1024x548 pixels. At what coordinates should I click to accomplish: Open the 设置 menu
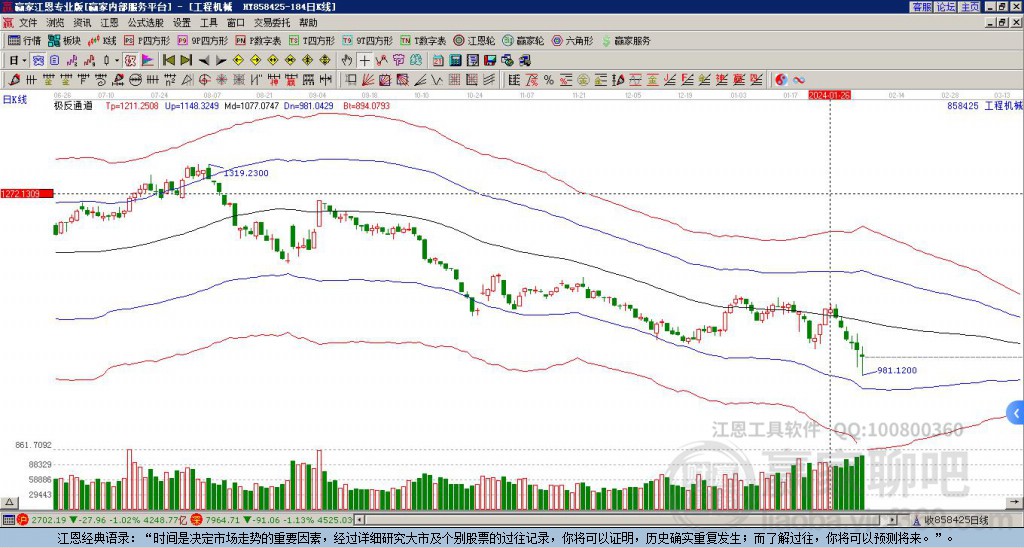coord(182,23)
